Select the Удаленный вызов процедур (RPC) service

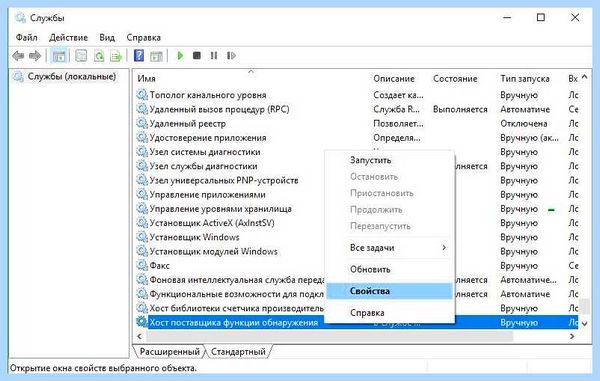(x=219, y=109)
